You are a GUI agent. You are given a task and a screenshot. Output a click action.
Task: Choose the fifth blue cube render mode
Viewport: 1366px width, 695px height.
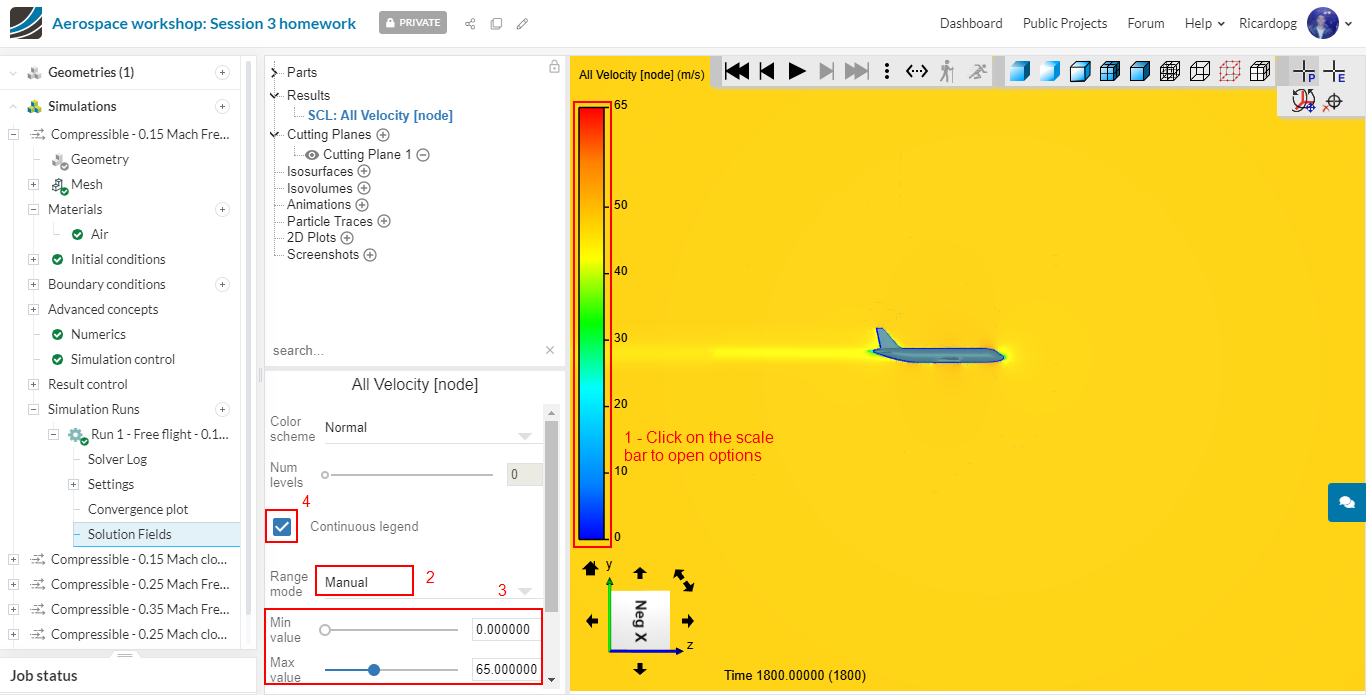click(x=1139, y=71)
